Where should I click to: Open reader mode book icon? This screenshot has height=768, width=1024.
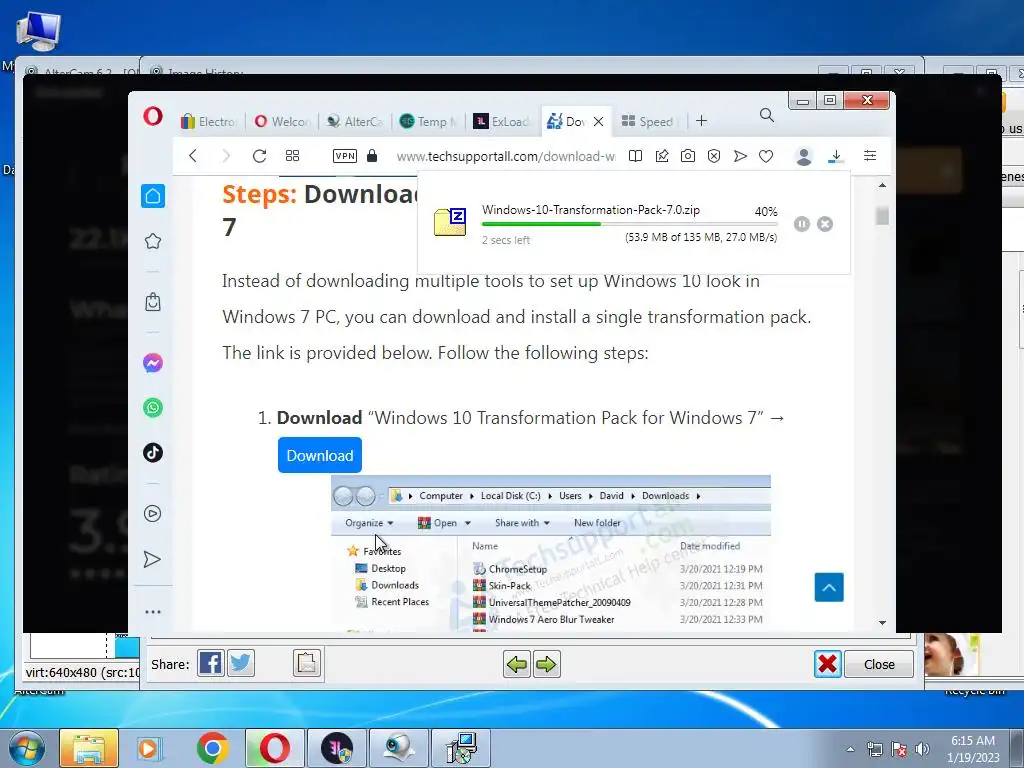[x=635, y=155]
